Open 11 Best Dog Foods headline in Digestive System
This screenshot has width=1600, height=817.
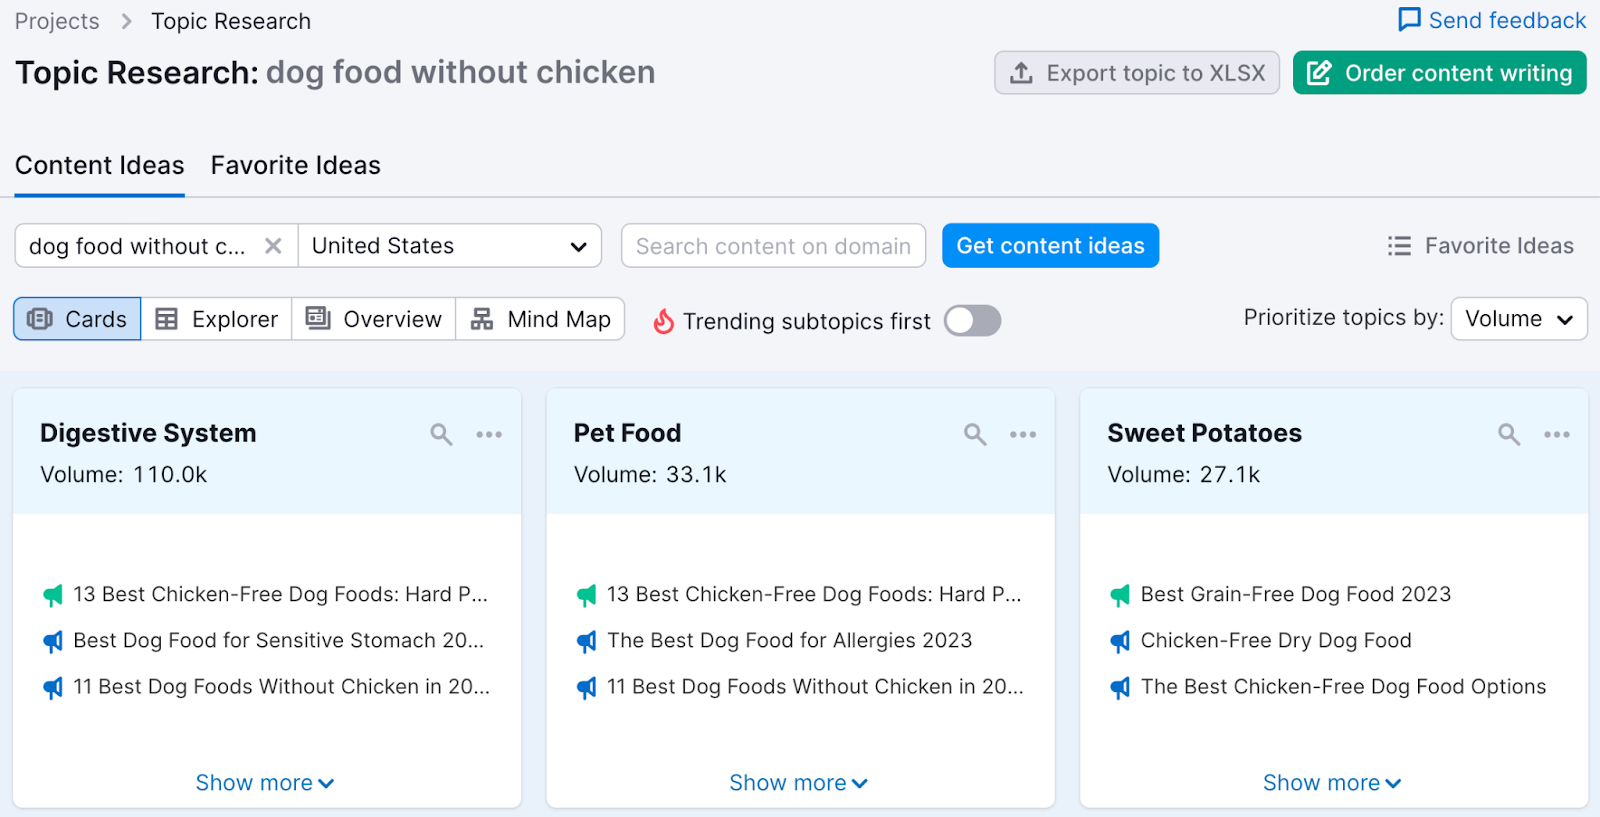coord(281,687)
